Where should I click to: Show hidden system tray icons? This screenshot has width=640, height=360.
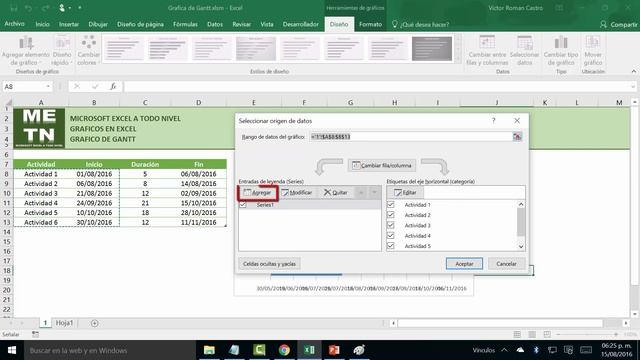click(x=504, y=350)
